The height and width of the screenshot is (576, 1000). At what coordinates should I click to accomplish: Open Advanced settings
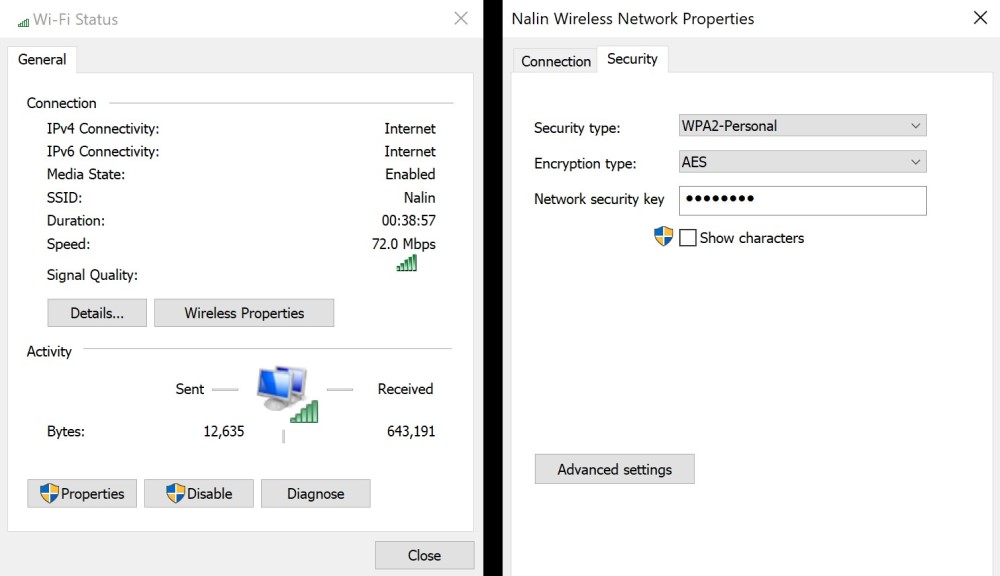tap(614, 469)
